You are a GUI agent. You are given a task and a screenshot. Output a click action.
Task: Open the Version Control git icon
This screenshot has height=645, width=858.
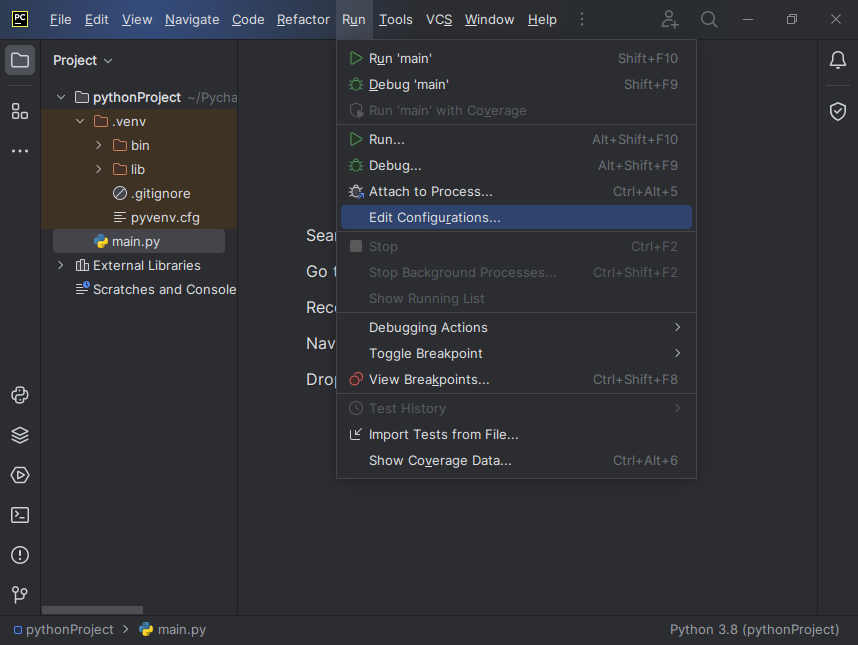click(20, 595)
